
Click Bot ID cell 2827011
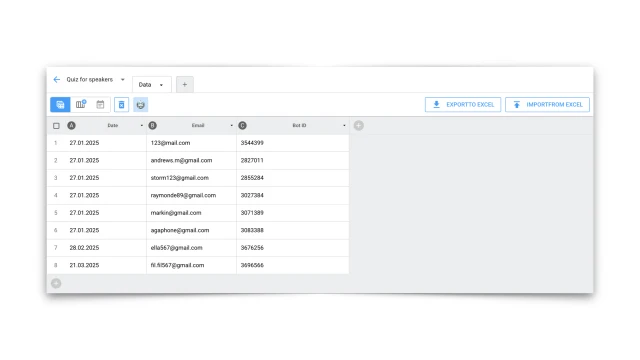(293, 160)
